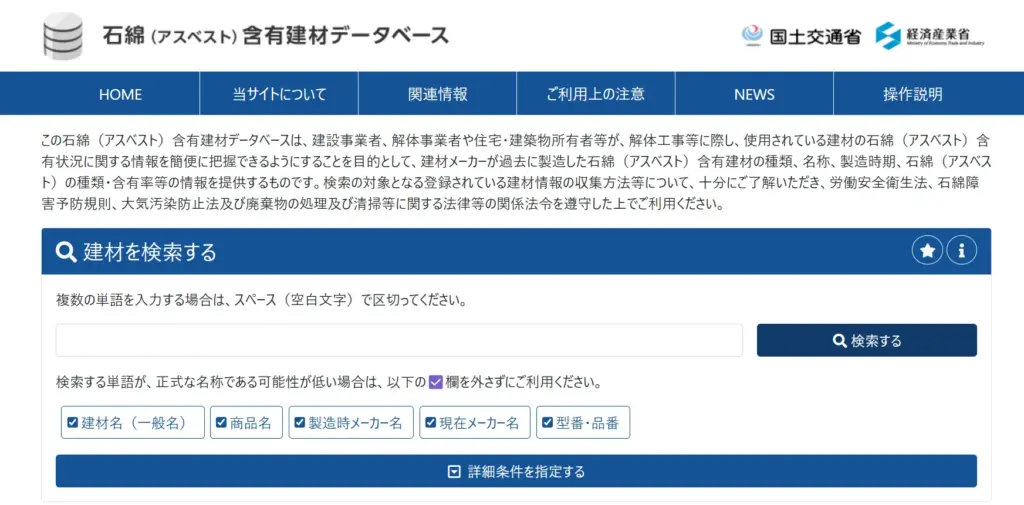Uncheck the 建材名（一般名） checkbox
Viewport: 1024px width, 505px height.
tap(72, 423)
